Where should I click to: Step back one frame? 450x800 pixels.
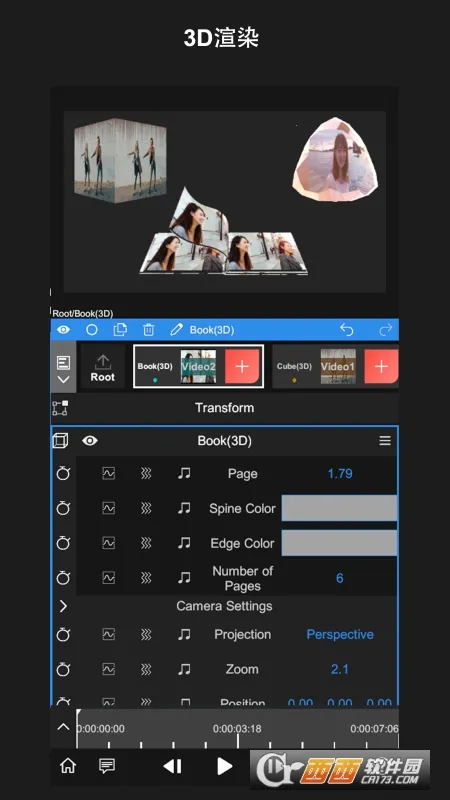click(x=172, y=766)
